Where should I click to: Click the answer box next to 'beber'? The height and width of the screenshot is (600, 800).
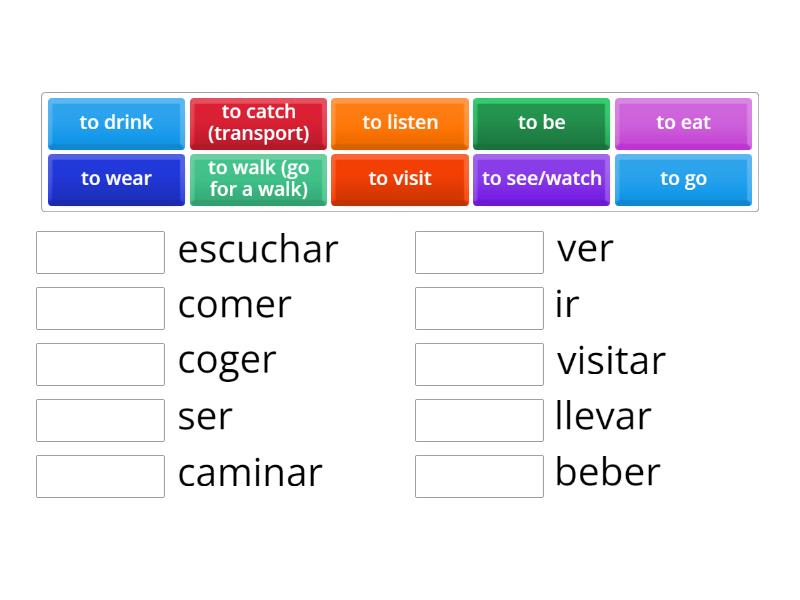click(x=479, y=476)
